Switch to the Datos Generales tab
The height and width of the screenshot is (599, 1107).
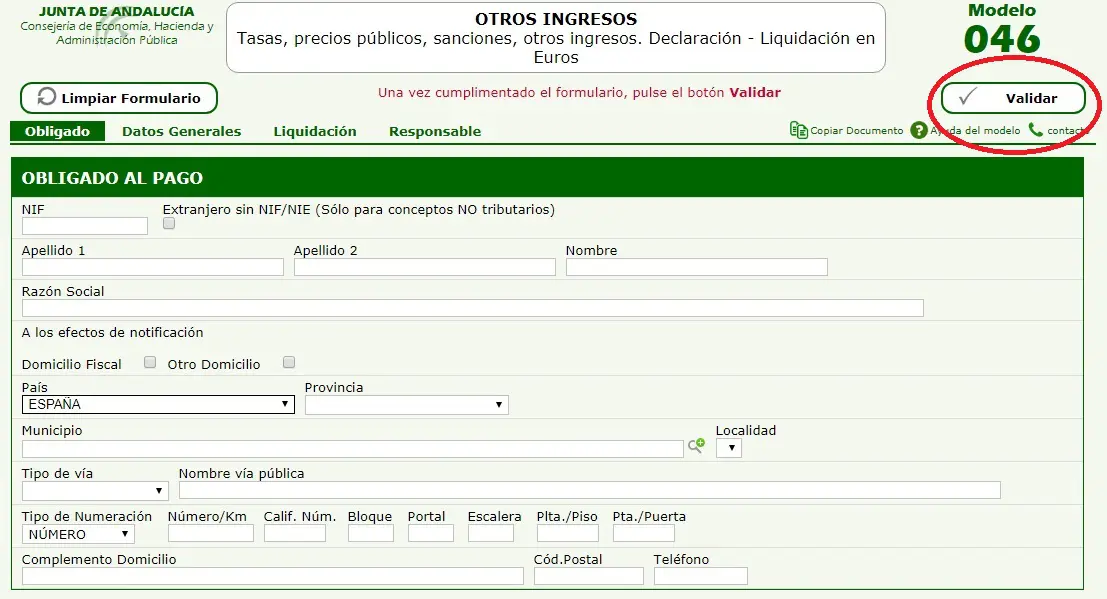(x=181, y=131)
